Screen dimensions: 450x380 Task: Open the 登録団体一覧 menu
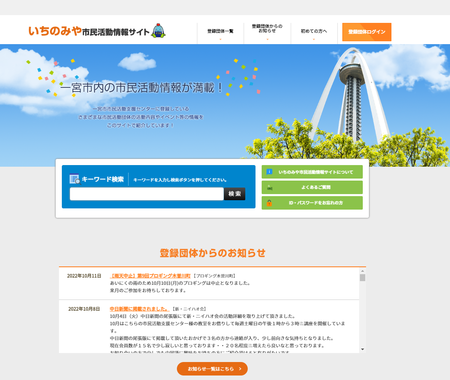tap(220, 32)
